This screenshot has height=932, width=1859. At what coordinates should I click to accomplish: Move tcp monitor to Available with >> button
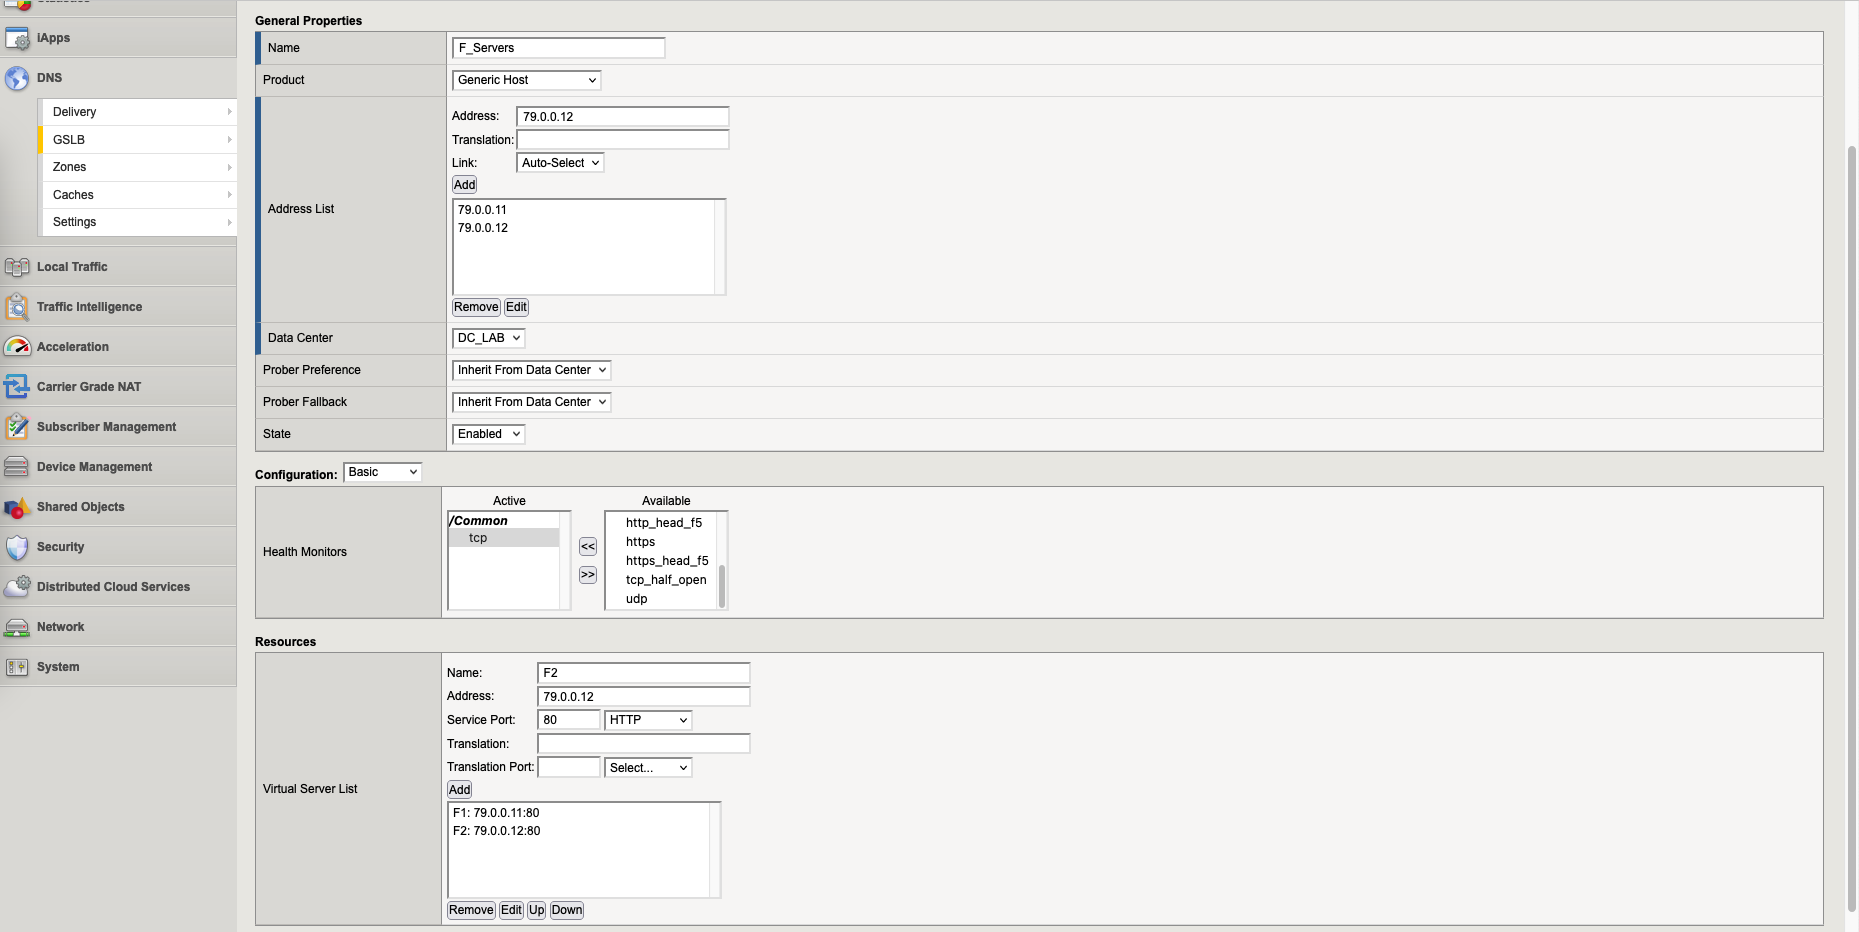click(x=588, y=575)
